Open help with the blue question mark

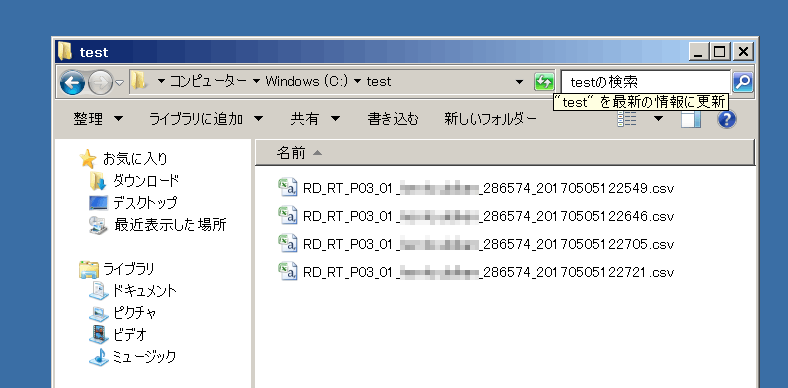click(x=727, y=119)
